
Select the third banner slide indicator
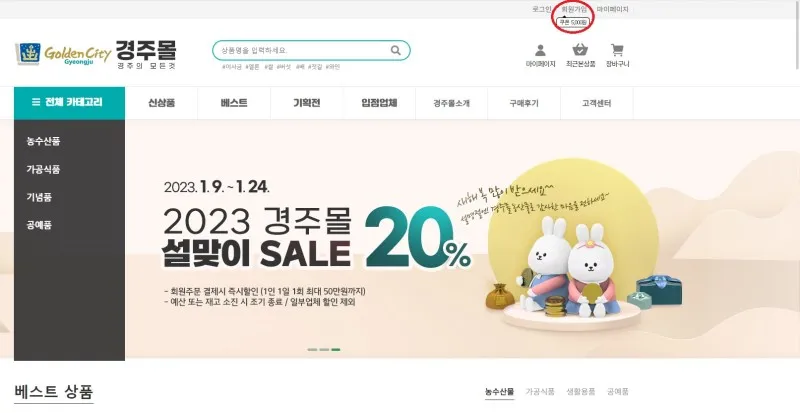coord(336,350)
